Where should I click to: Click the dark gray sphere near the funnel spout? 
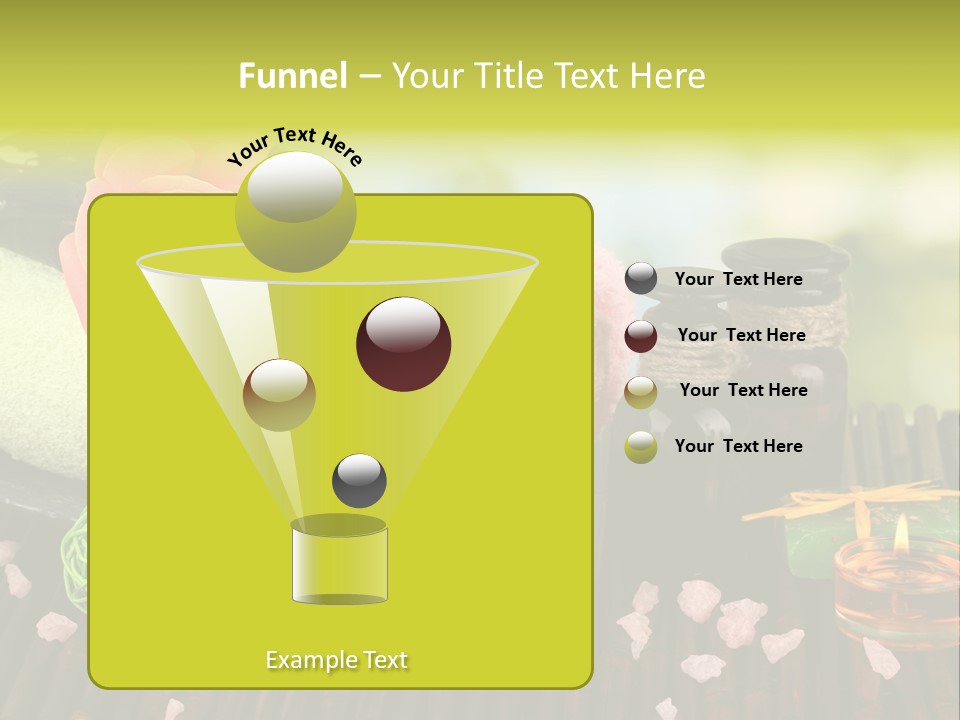358,481
